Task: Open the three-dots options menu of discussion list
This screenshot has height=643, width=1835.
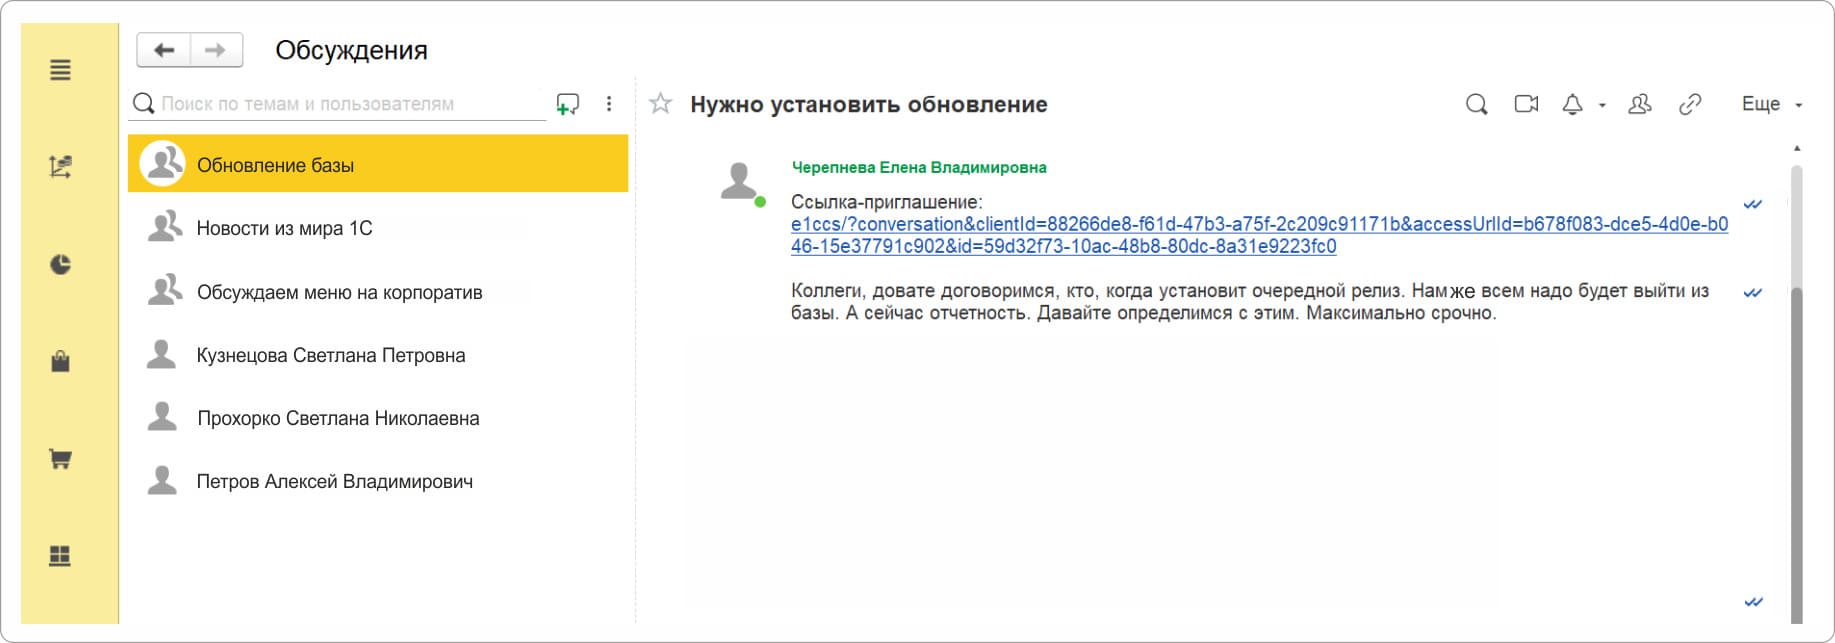Action: (x=609, y=104)
